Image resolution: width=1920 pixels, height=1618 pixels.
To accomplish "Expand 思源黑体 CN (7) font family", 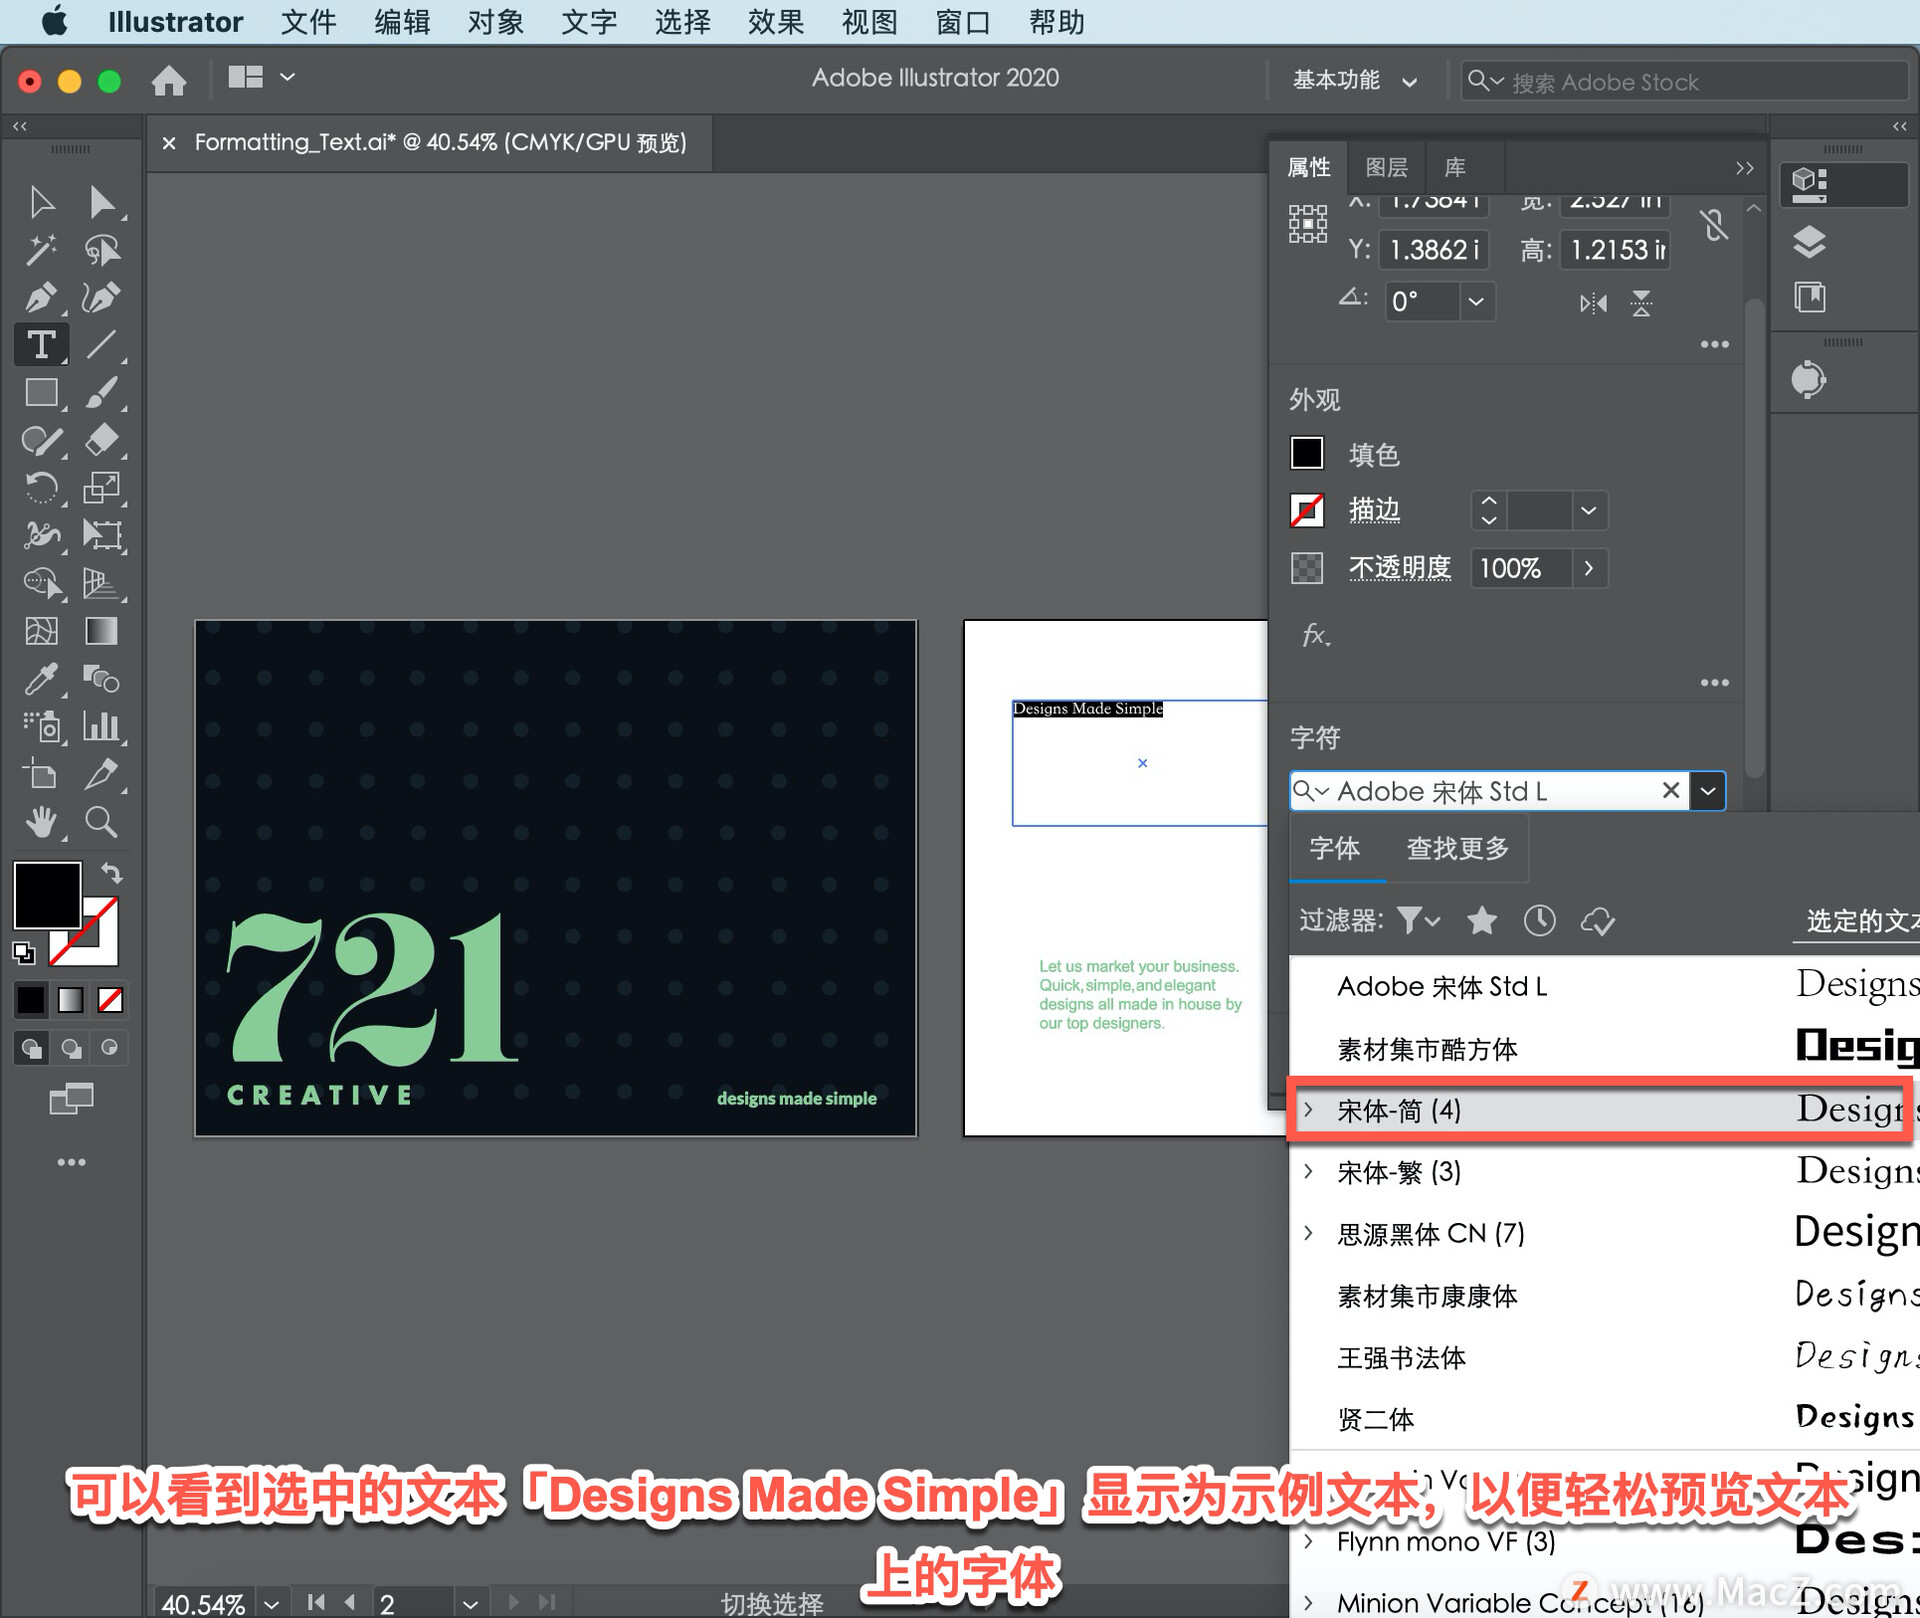I will point(1309,1233).
